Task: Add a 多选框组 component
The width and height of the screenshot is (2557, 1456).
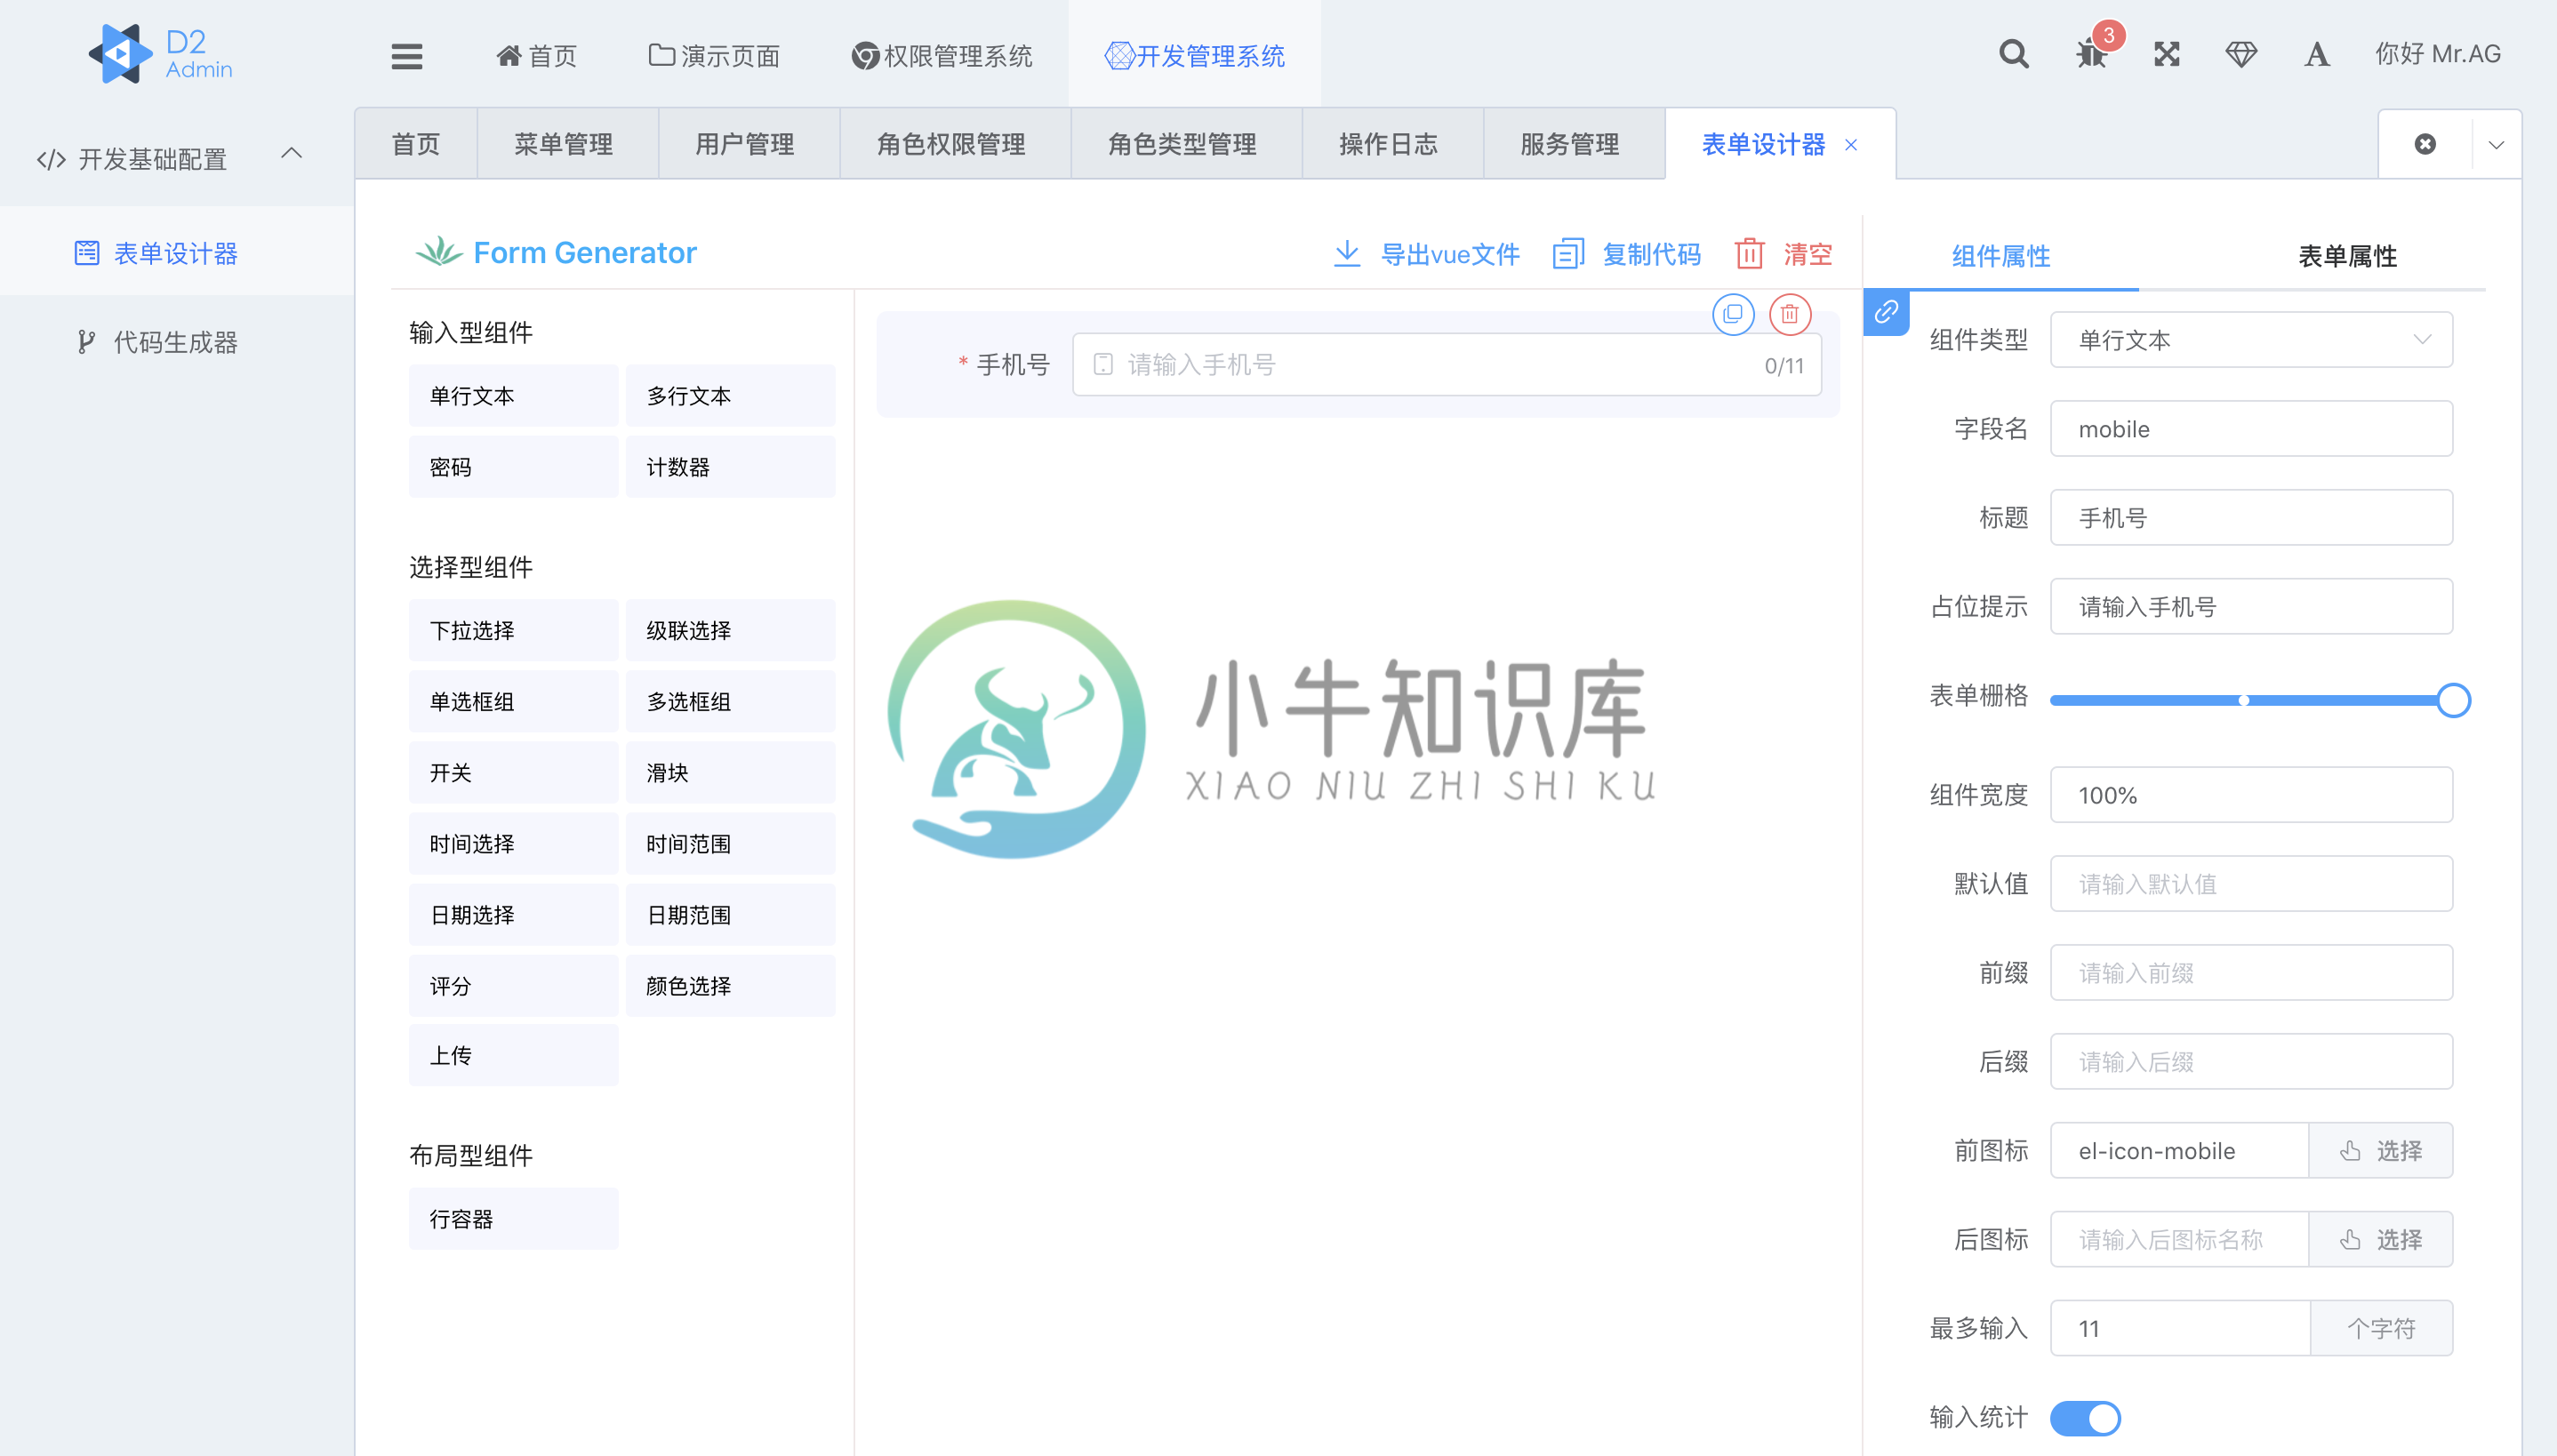Action: tap(730, 702)
